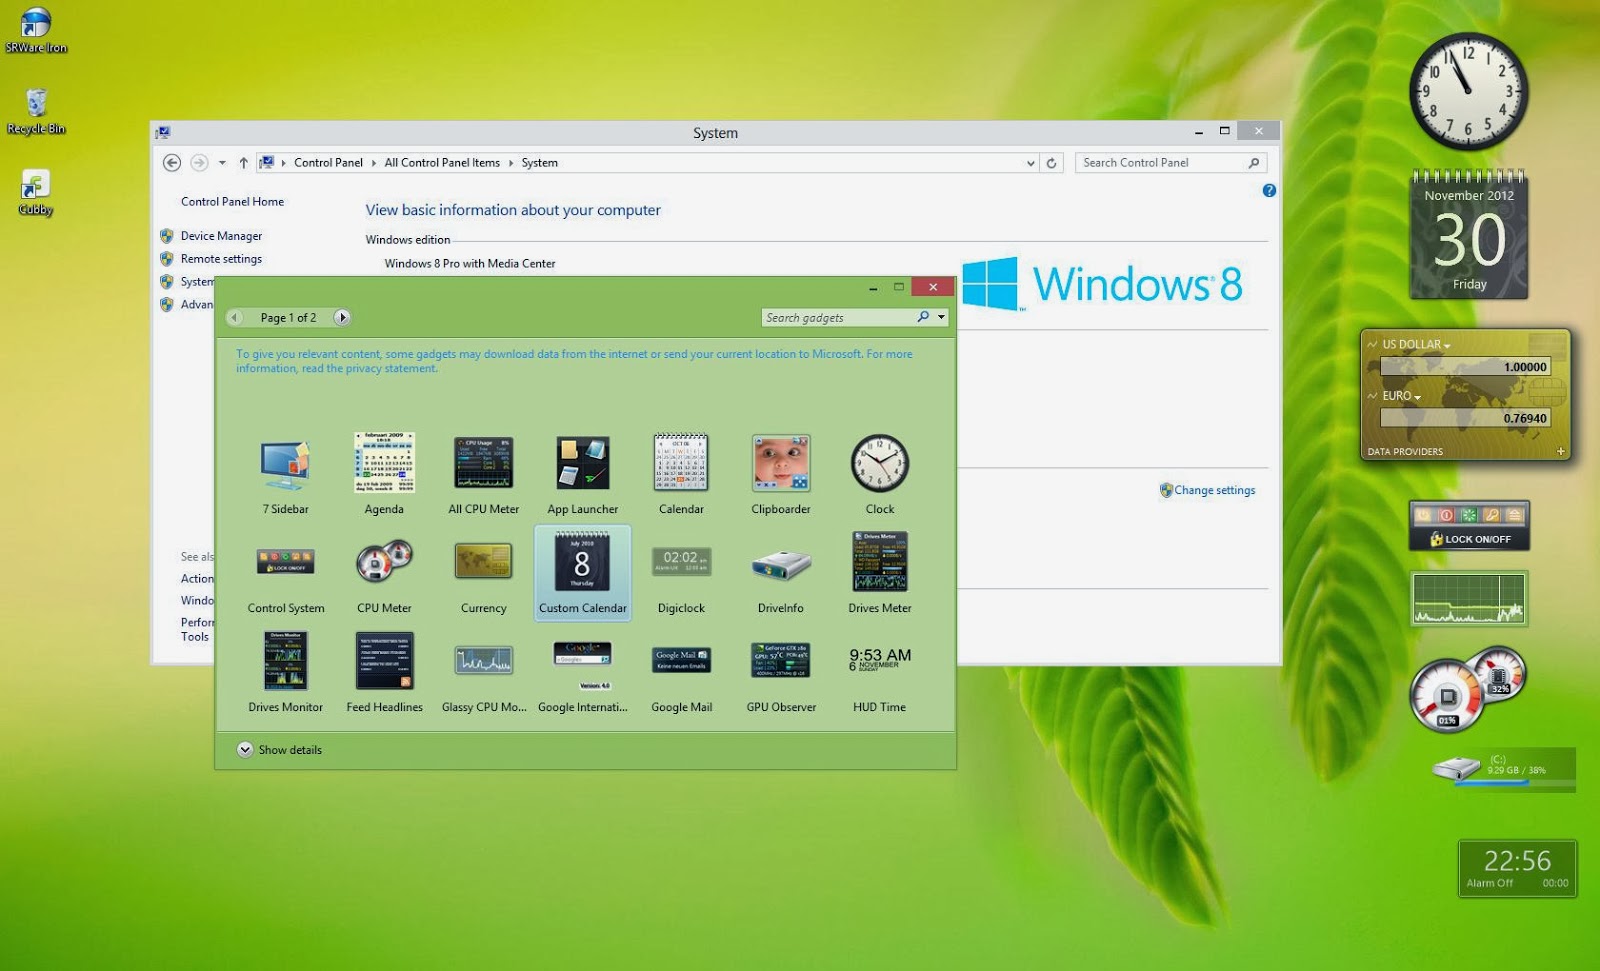Image resolution: width=1600 pixels, height=971 pixels.
Task: Expand the chevron after All Control Panel Items
Action: [x=511, y=163]
